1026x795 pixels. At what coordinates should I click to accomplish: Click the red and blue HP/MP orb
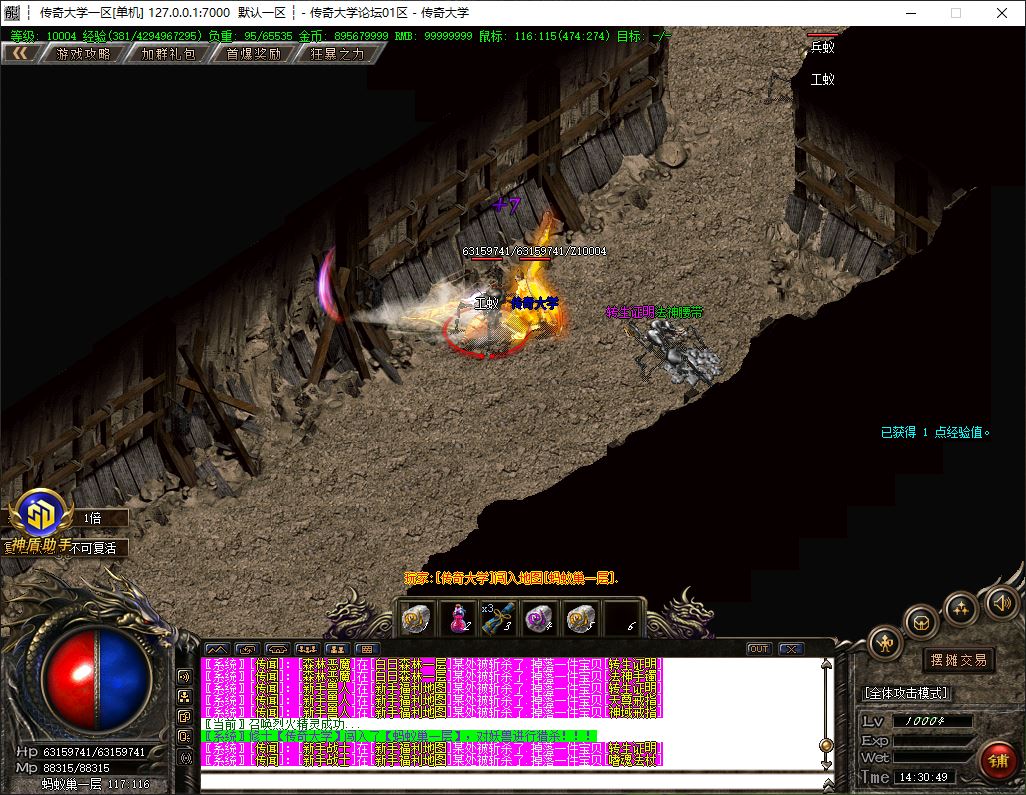[x=97, y=679]
